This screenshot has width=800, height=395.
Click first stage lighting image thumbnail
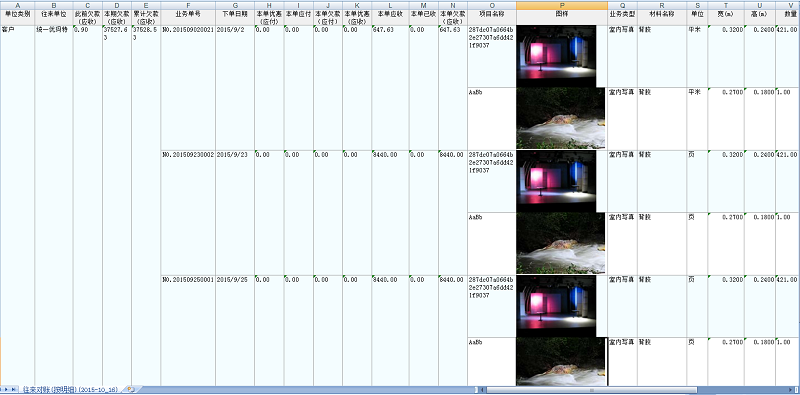pyautogui.click(x=556, y=56)
